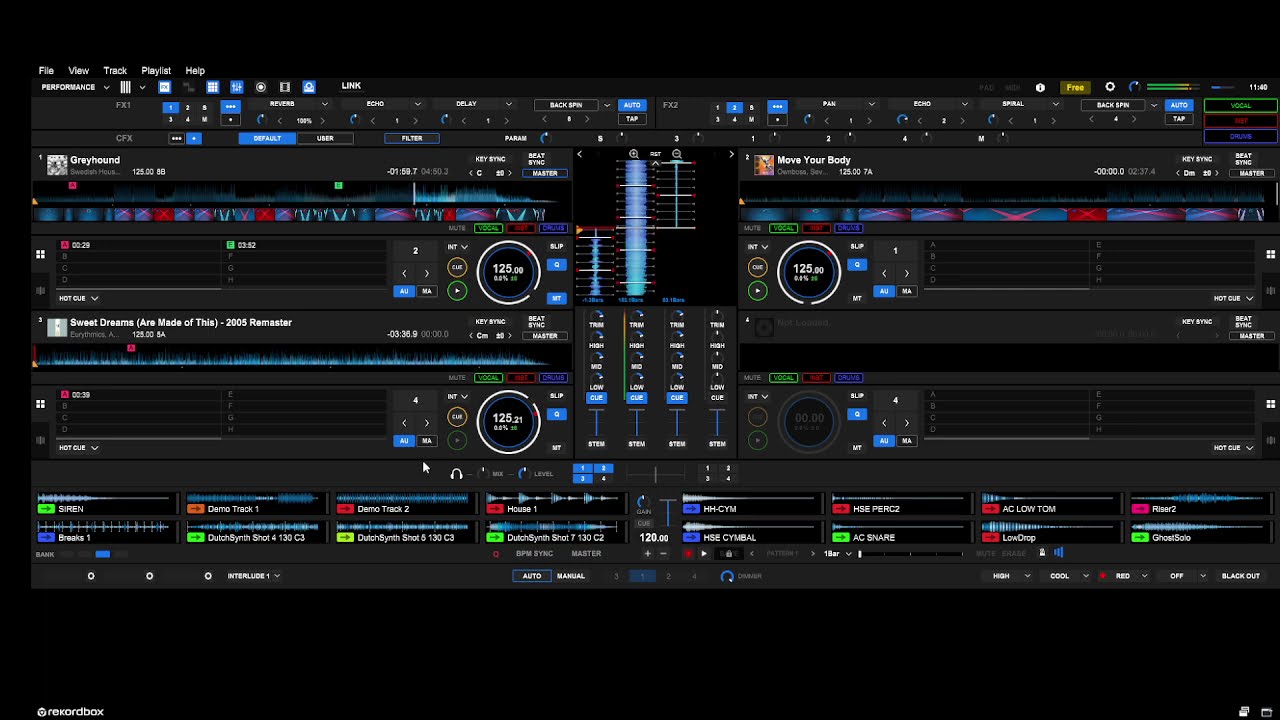
Task: Toggle headphone CUE for the first mixer channel
Action: click(x=596, y=398)
